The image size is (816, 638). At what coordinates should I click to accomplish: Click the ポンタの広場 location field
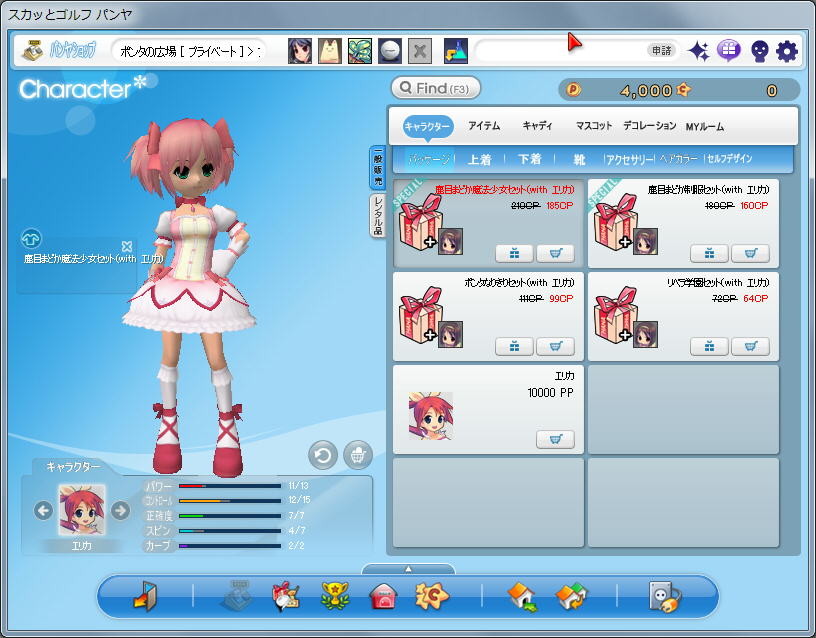click(x=189, y=52)
